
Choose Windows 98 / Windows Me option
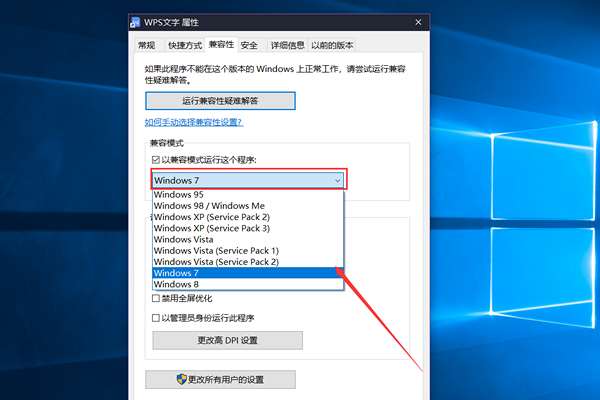[x=248, y=206]
